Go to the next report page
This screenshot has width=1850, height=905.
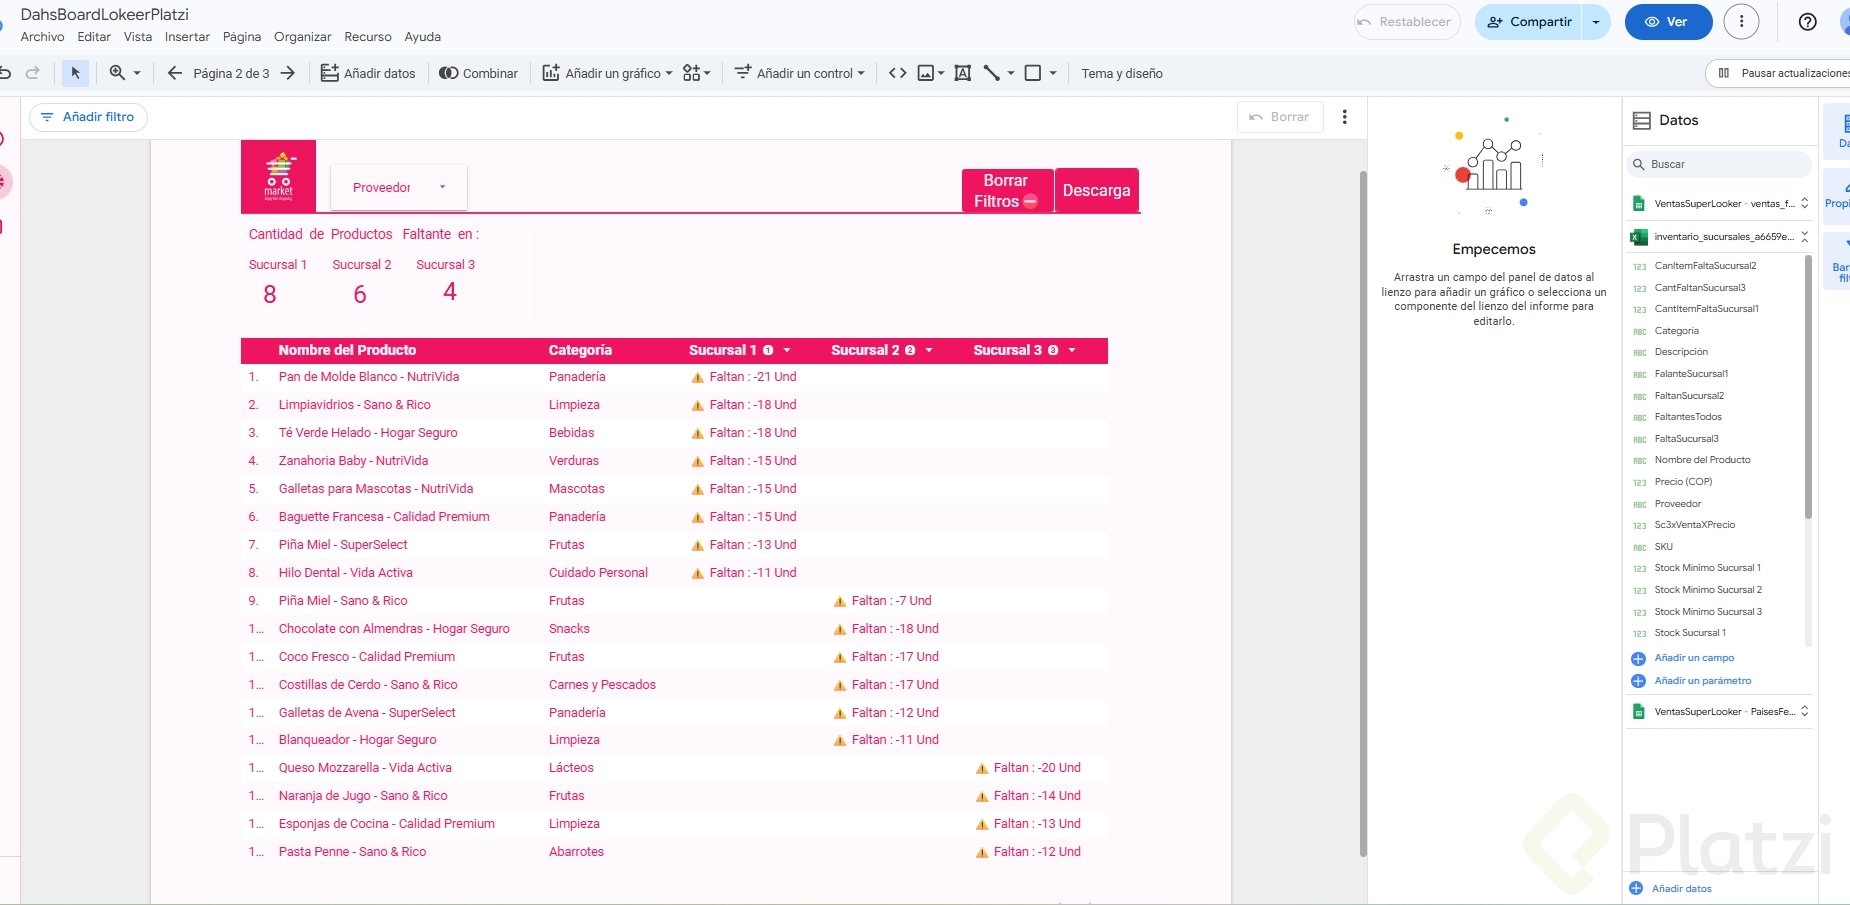[x=288, y=73]
